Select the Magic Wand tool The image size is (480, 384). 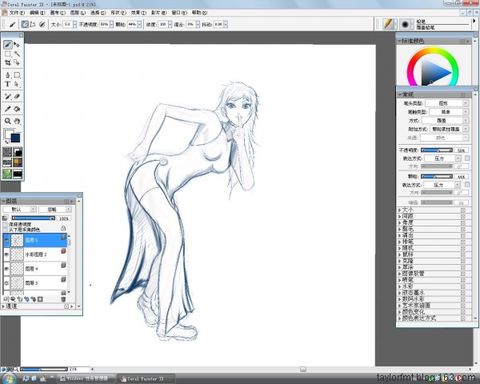click(x=17, y=54)
